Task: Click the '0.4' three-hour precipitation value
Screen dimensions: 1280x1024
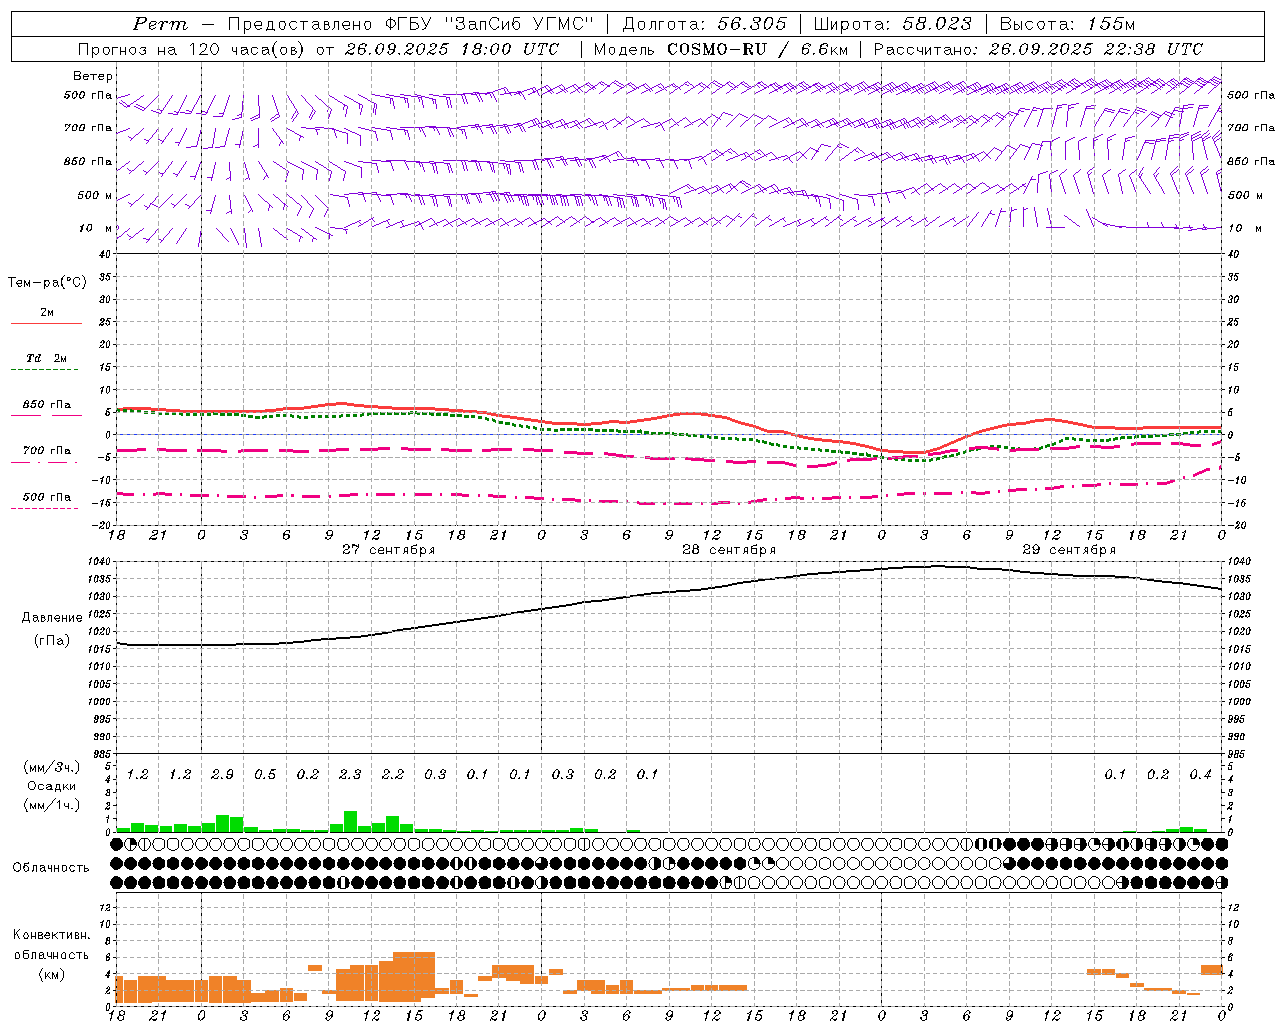Action: click(1201, 775)
